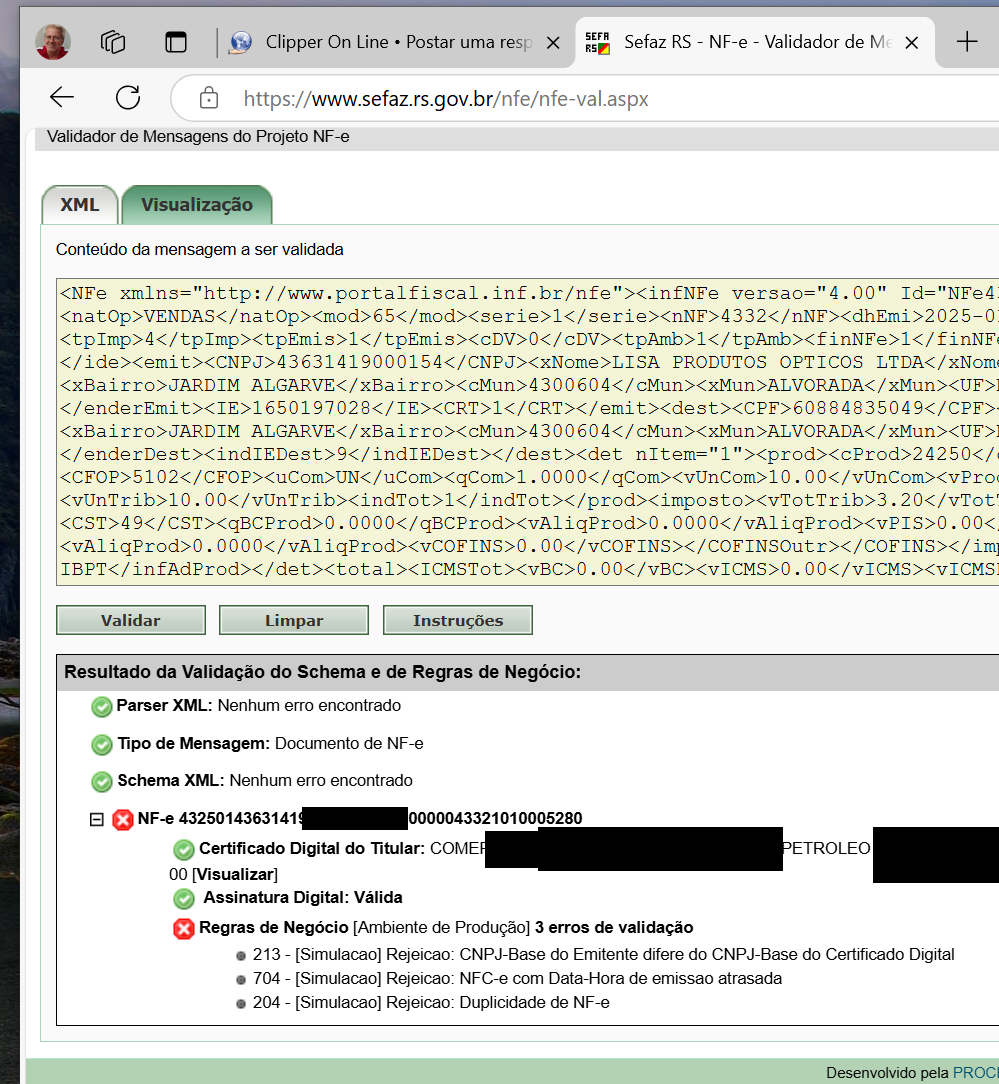Go back to previous page

click(62, 97)
